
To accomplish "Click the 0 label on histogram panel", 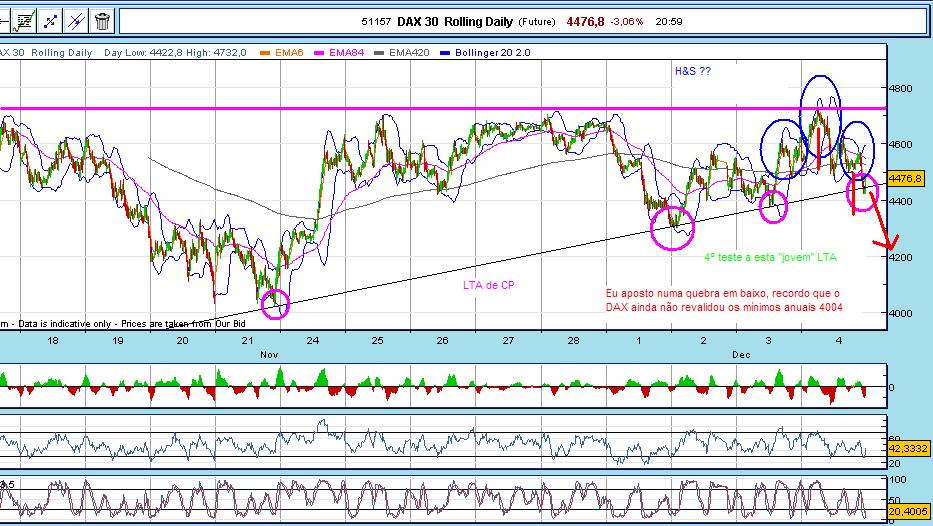I will (891, 387).
